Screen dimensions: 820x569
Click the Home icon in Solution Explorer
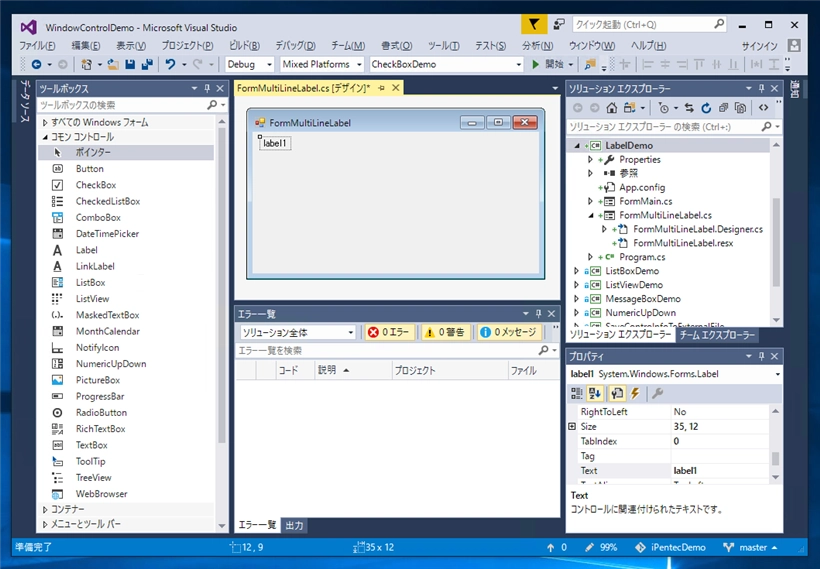click(x=612, y=108)
